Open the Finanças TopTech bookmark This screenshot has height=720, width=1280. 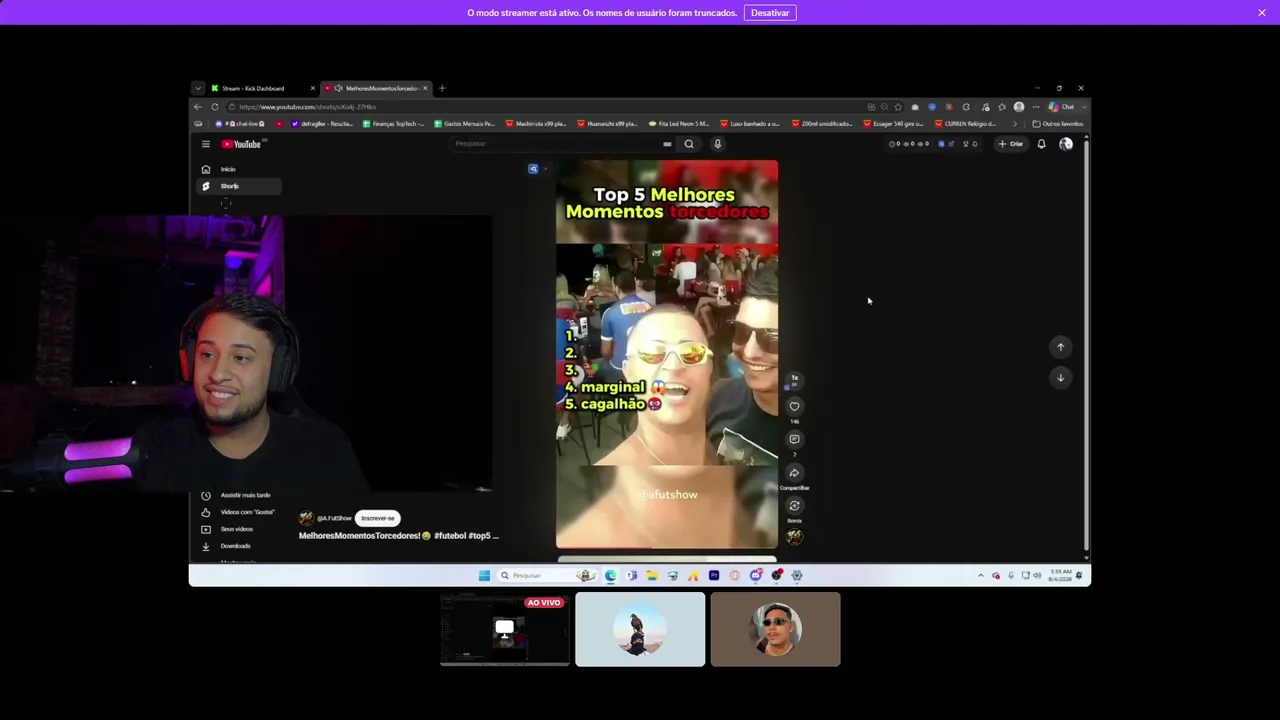(393, 124)
